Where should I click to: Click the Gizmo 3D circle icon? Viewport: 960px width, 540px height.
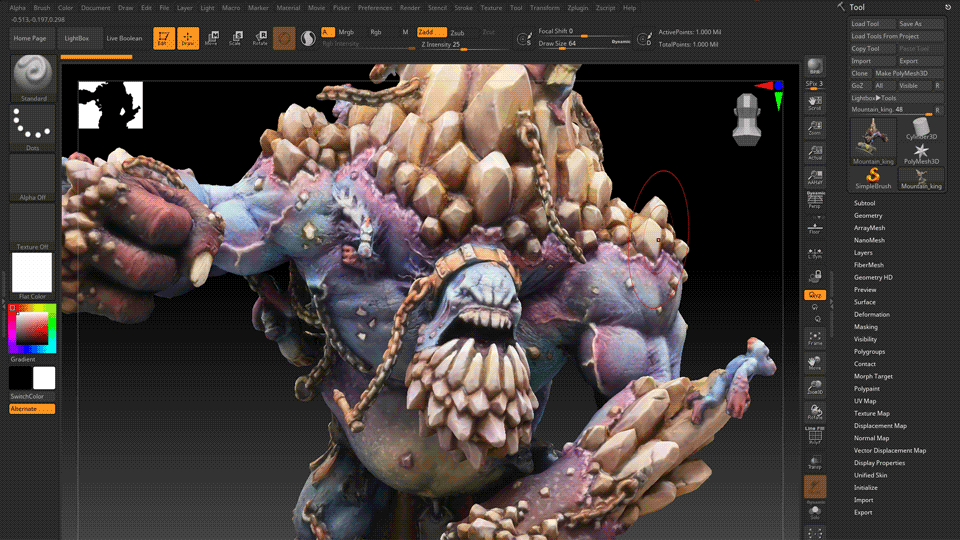pos(283,38)
